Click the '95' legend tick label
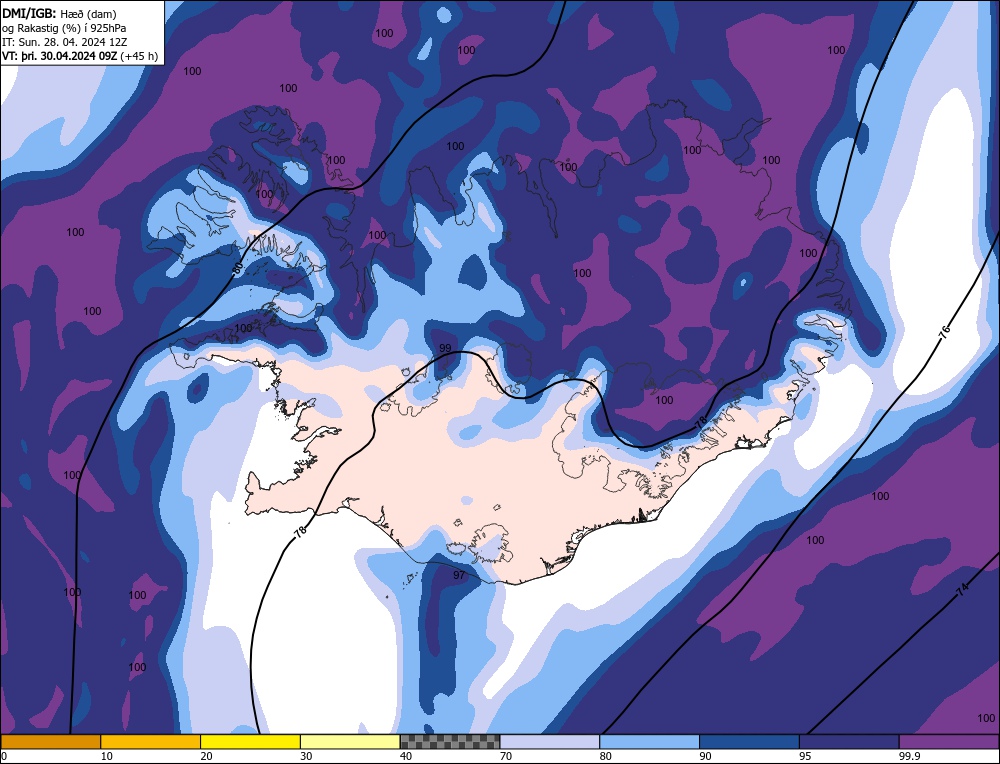The image size is (1000, 764). (805, 756)
